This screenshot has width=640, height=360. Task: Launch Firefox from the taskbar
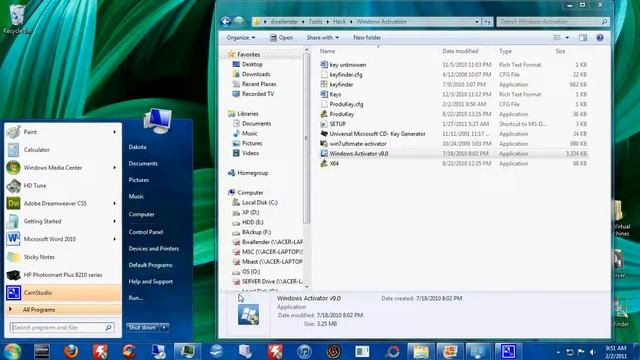71,351
